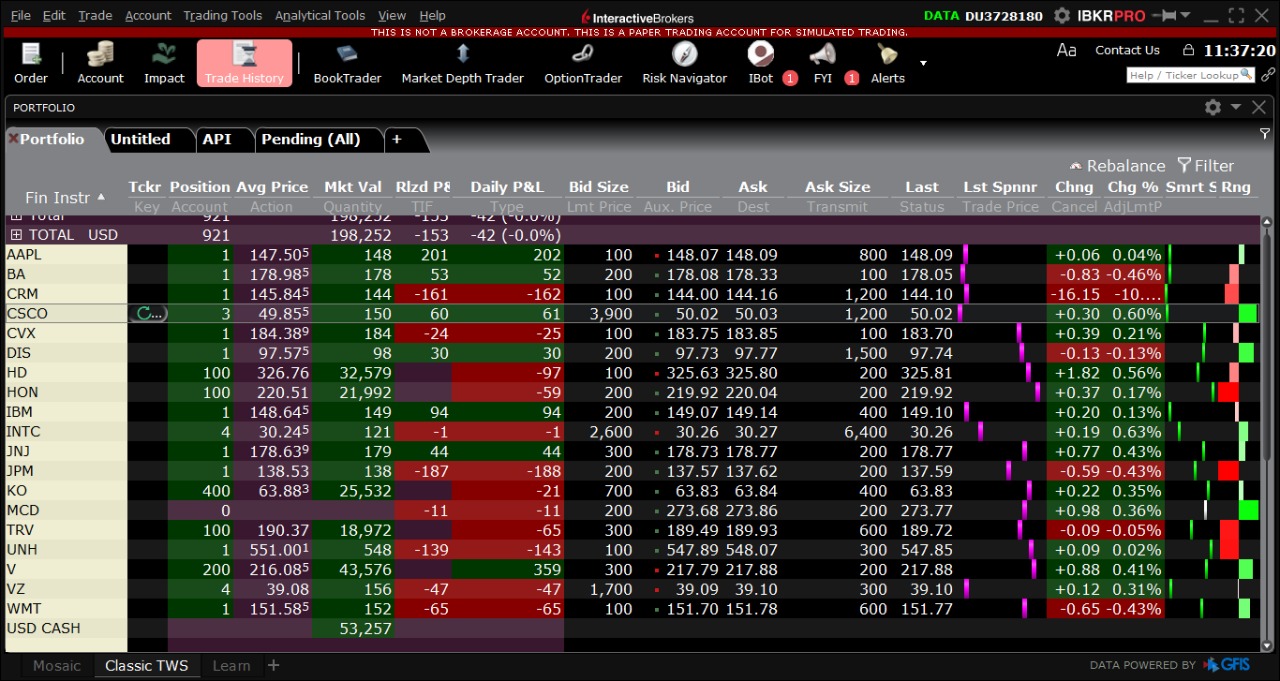Open the Risk Navigator
The height and width of the screenshot is (681, 1280).
click(684, 63)
